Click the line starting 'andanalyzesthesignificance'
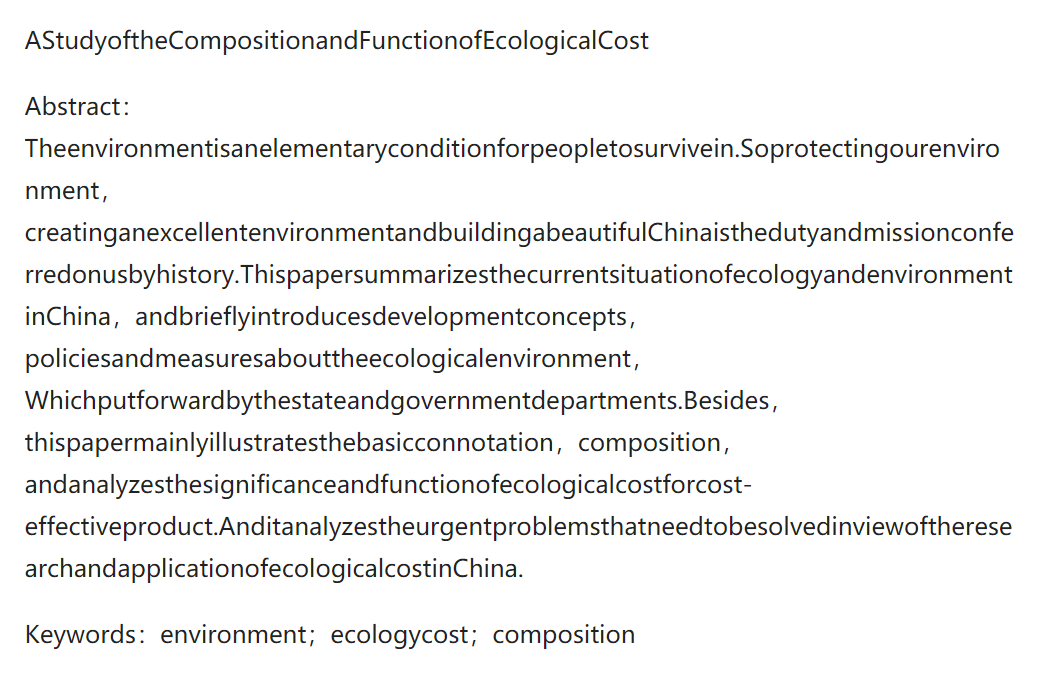 (388, 485)
